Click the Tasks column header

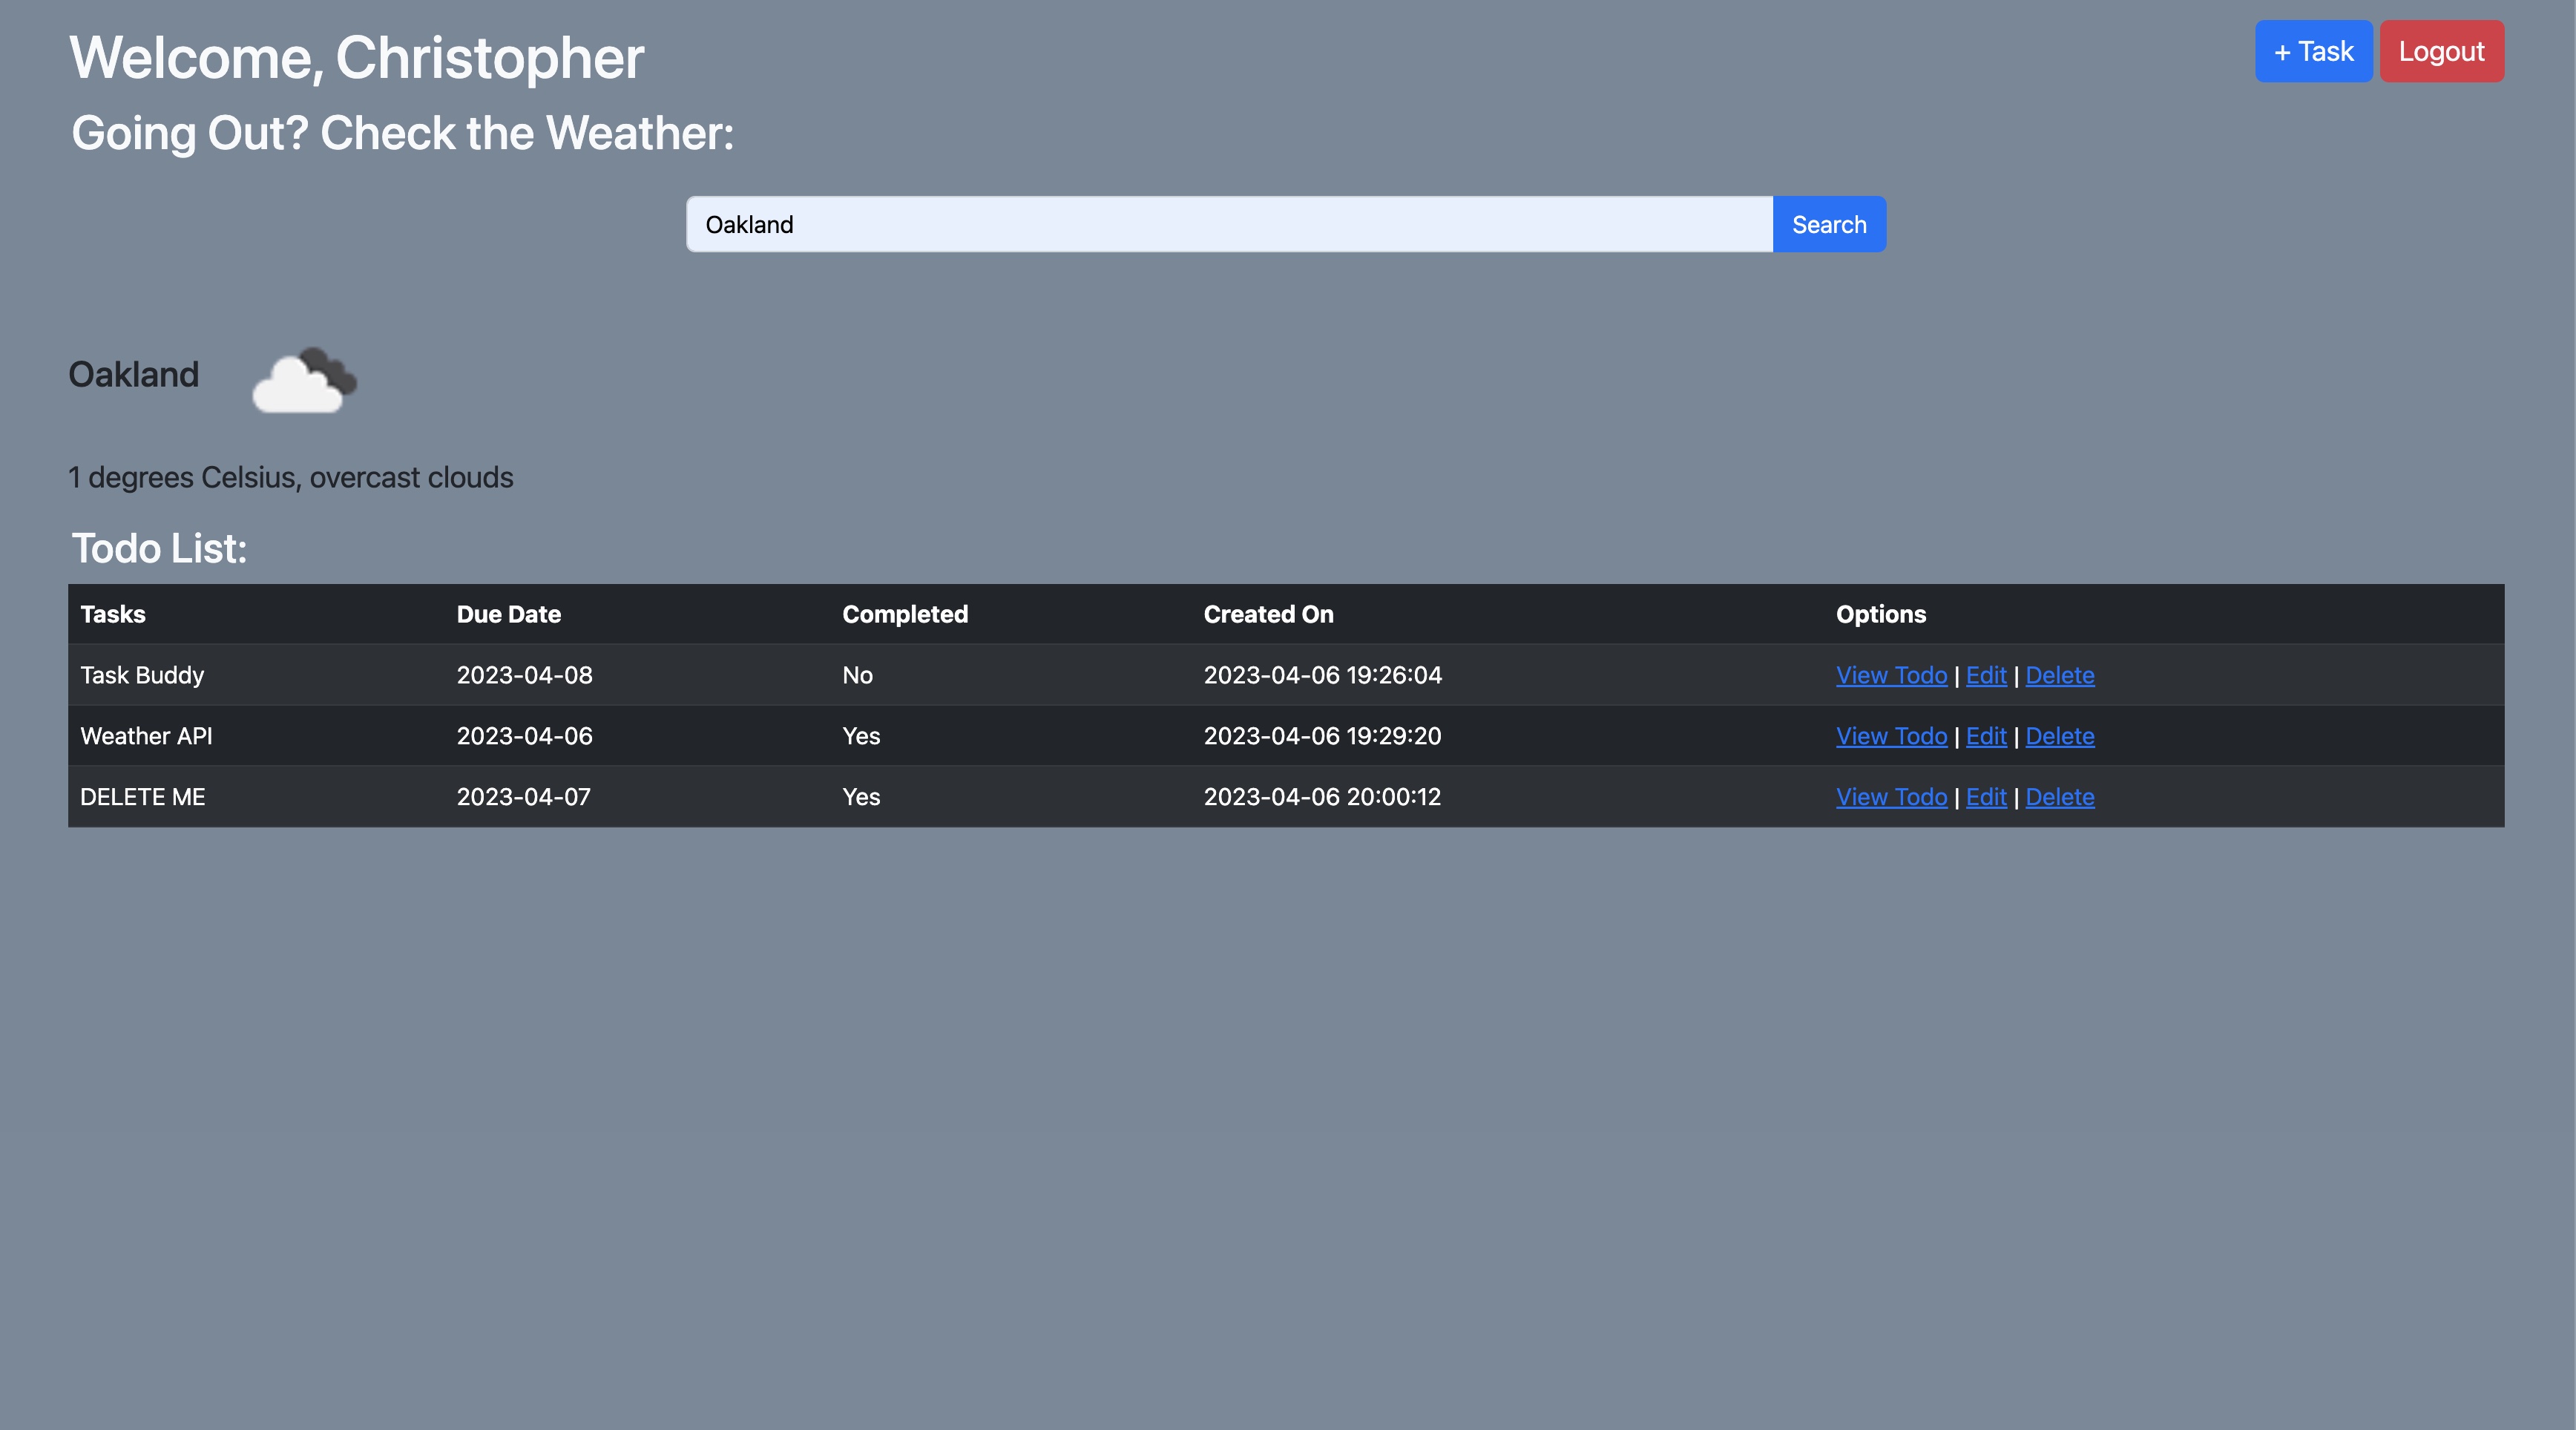pyautogui.click(x=113, y=614)
